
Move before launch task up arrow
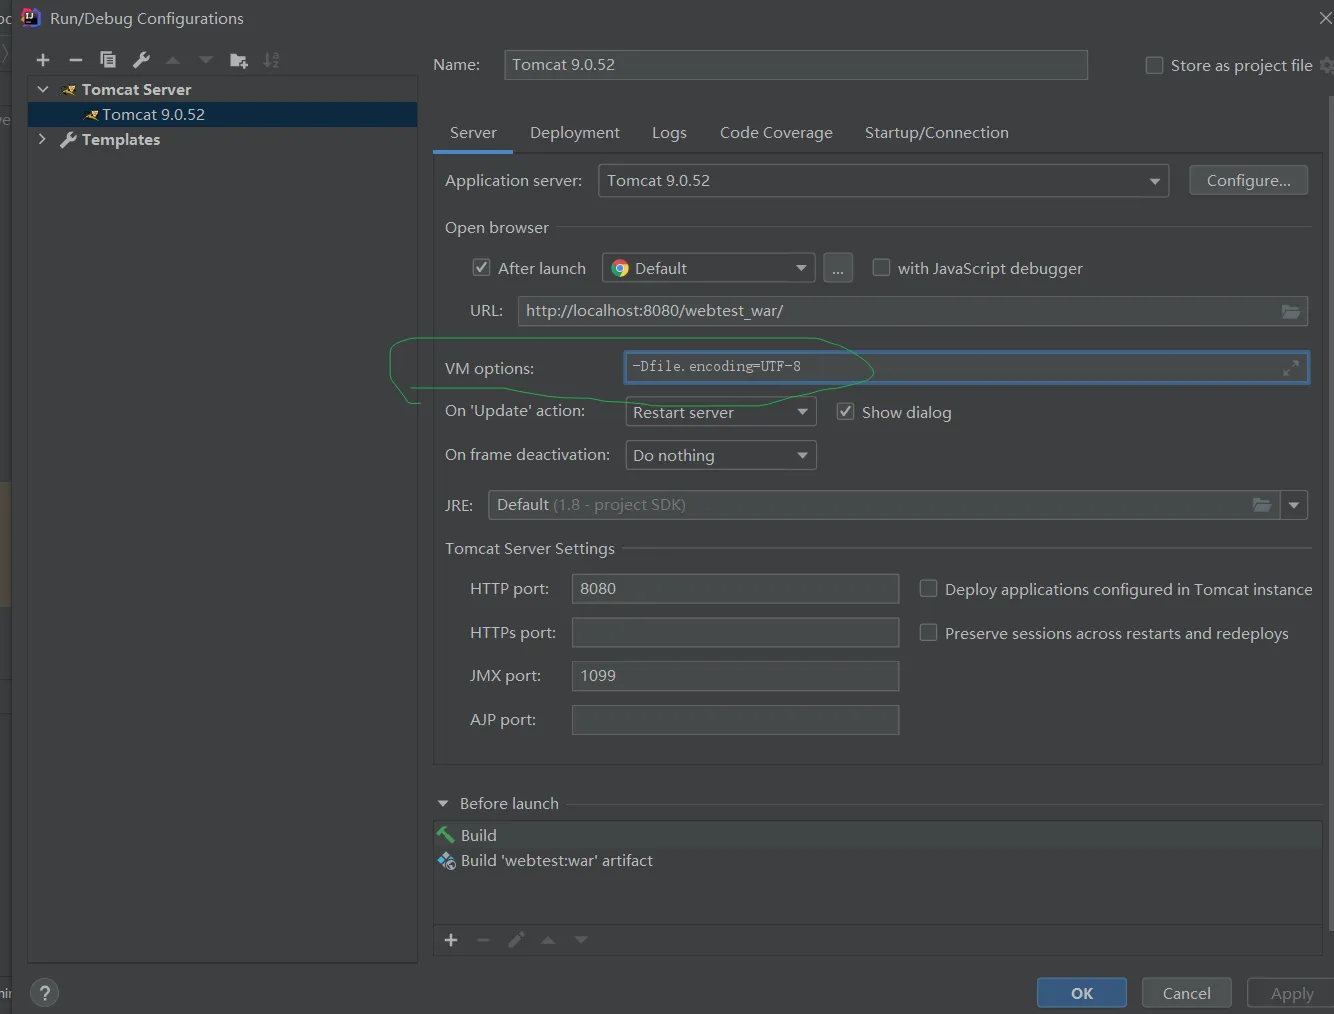coord(548,940)
